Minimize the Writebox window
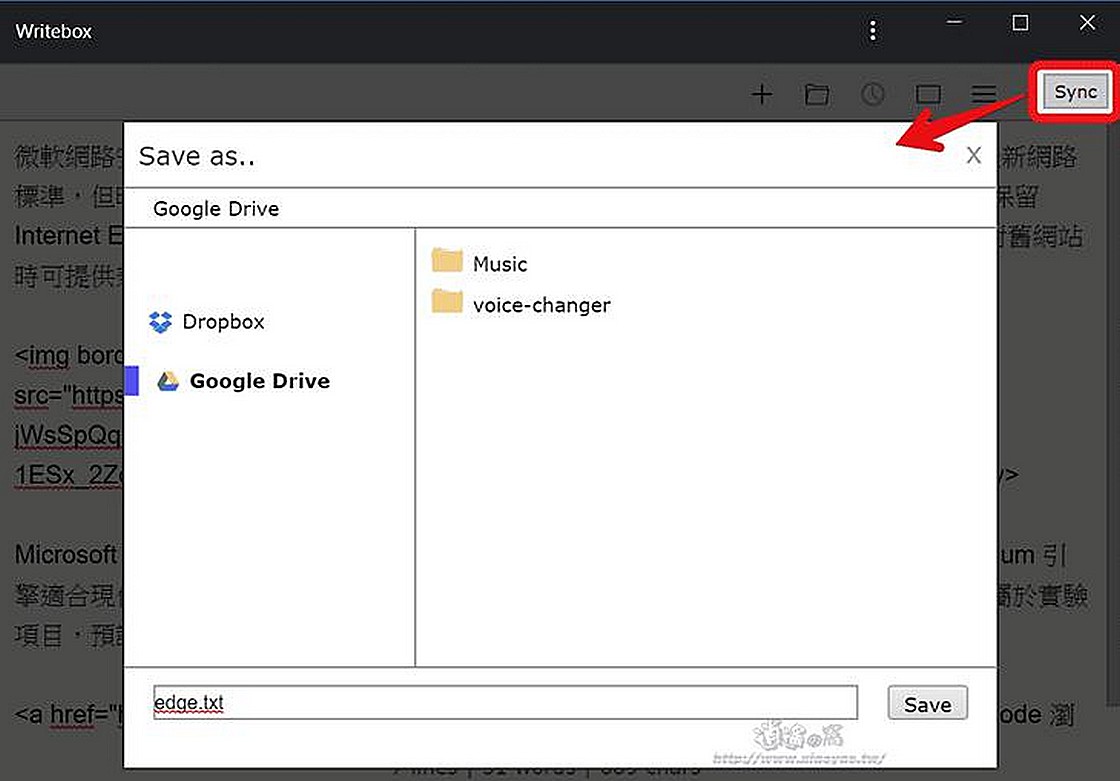1120x781 pixels. pyautogui.click(x=954, y=23)
